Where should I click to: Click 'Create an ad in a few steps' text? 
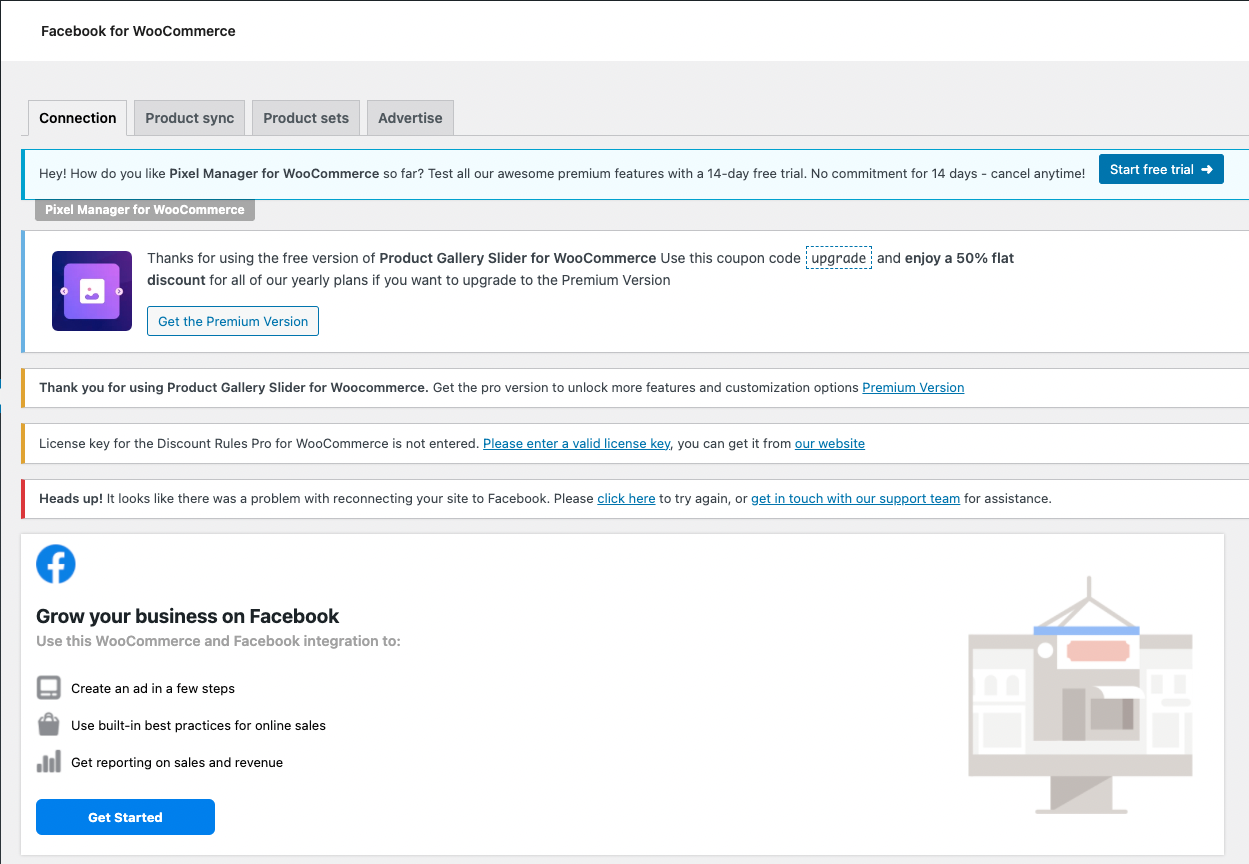click(153, 688)
